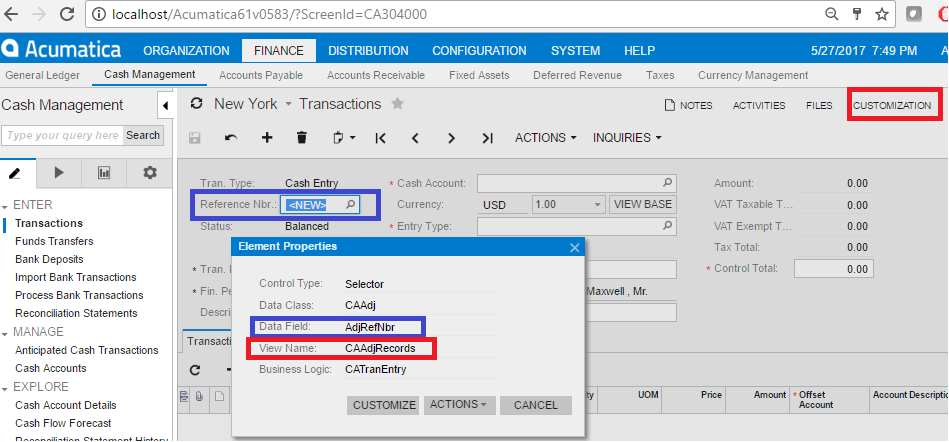This screenshot has height=442, width=949.
Task: Select the pencil data entry tab
Action: point(16,173)
